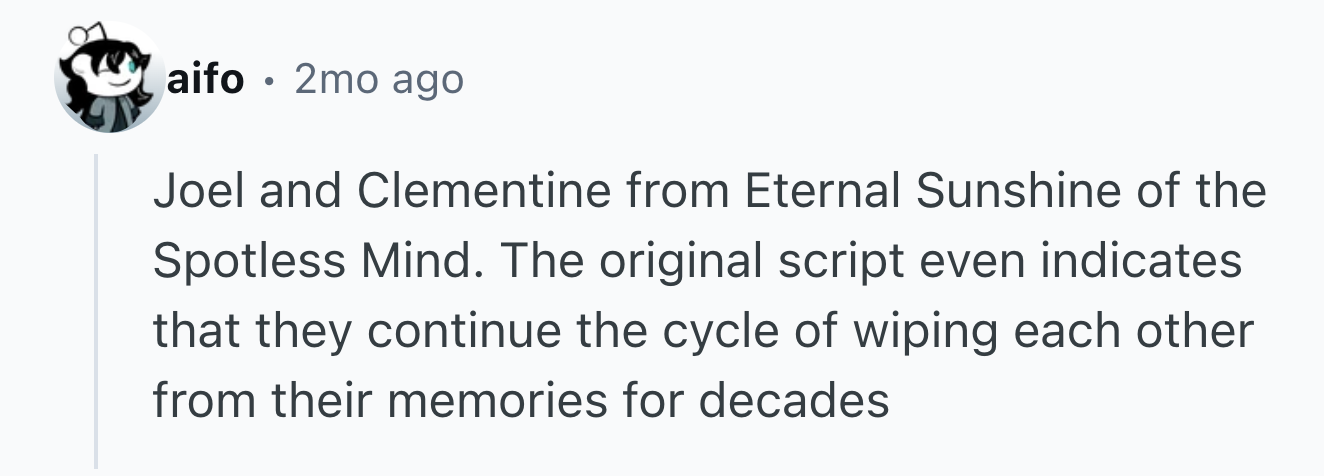Open the aifo username profile link
Screen dimensions: 1324x476
pos(206,79)
